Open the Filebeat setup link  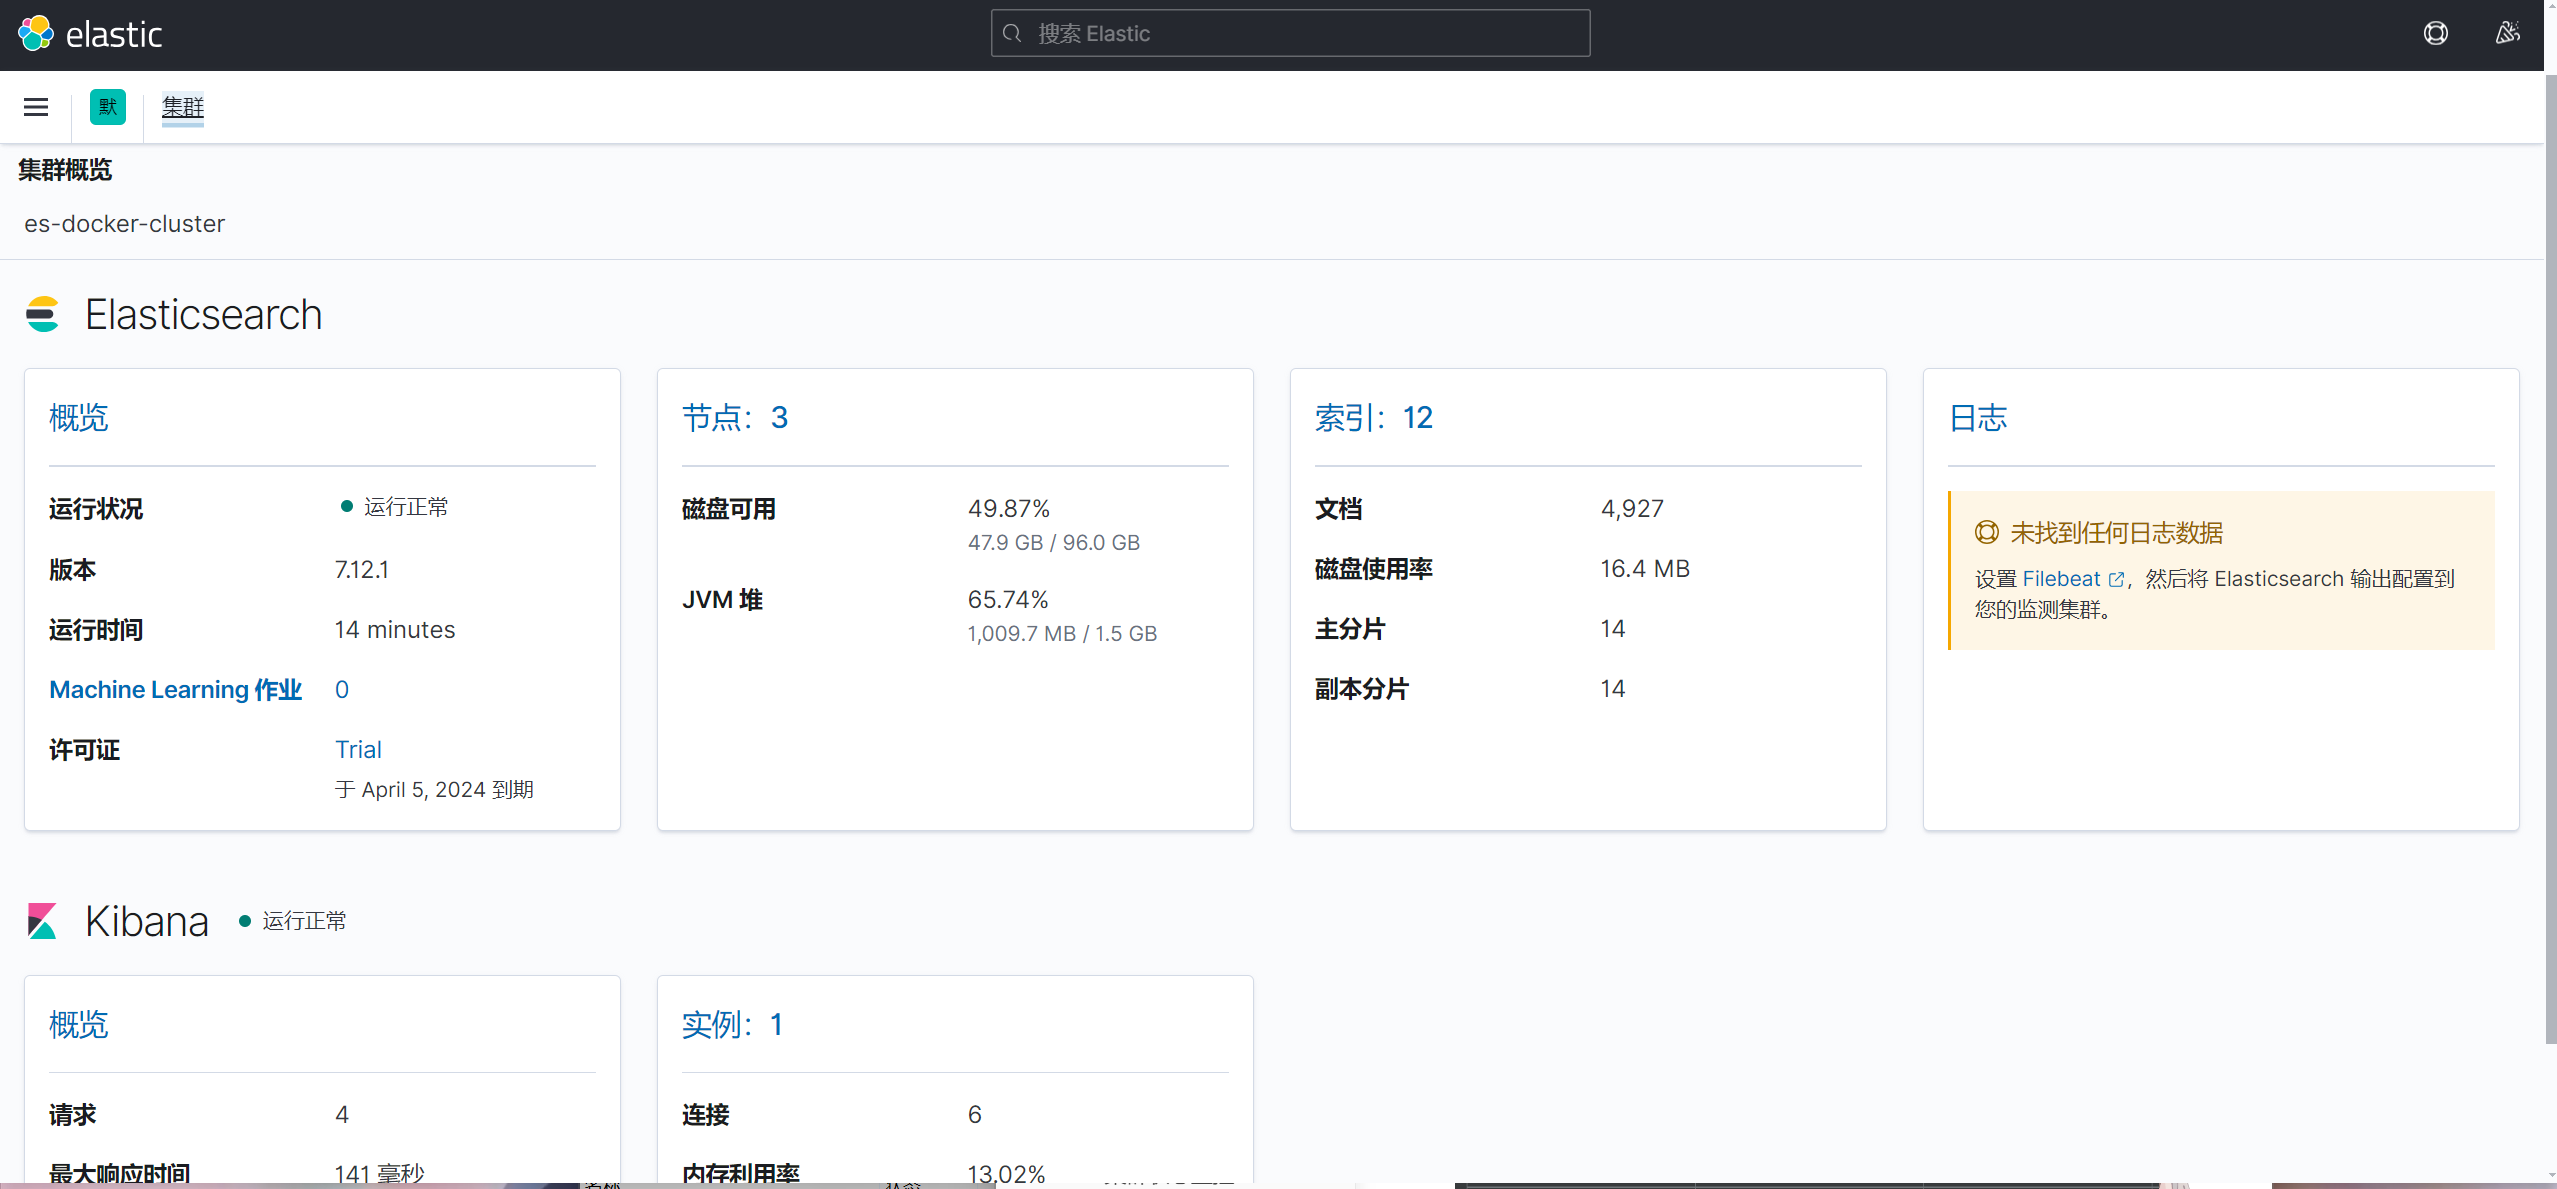click(x=2061, y=579)
